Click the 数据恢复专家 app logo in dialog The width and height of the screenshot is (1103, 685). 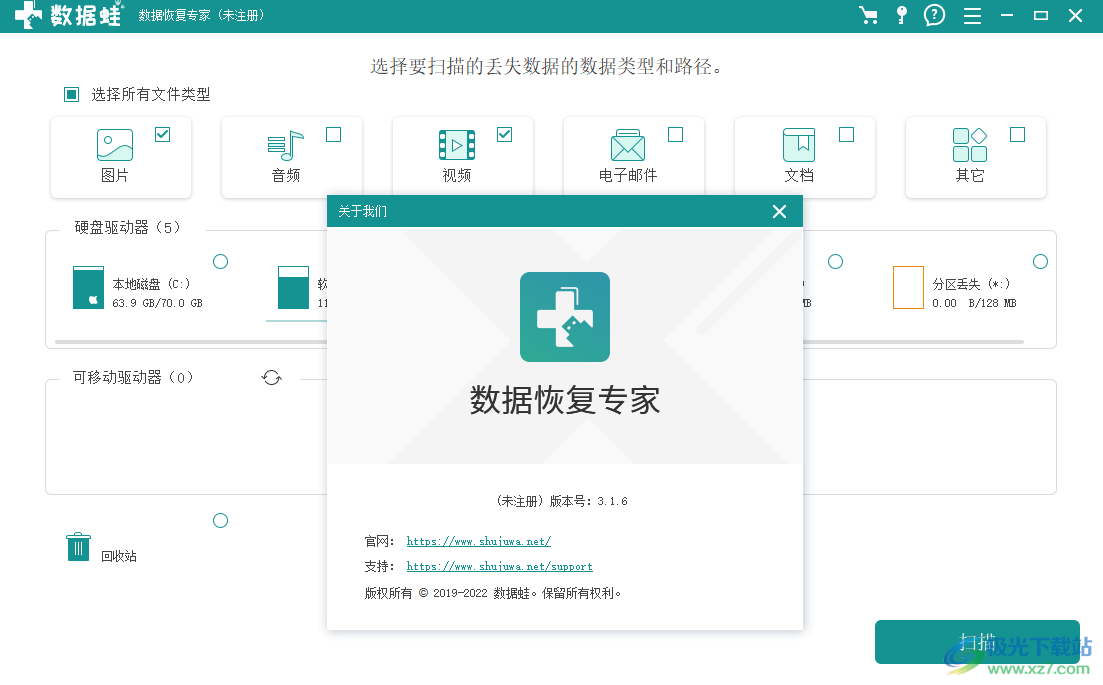click(x=565, y=317)
